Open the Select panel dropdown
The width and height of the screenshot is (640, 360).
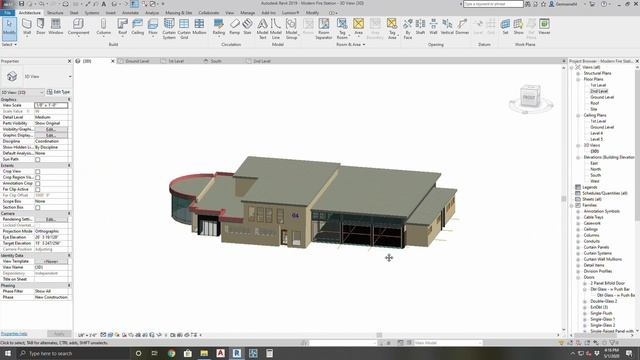click(x=9, y=44)
